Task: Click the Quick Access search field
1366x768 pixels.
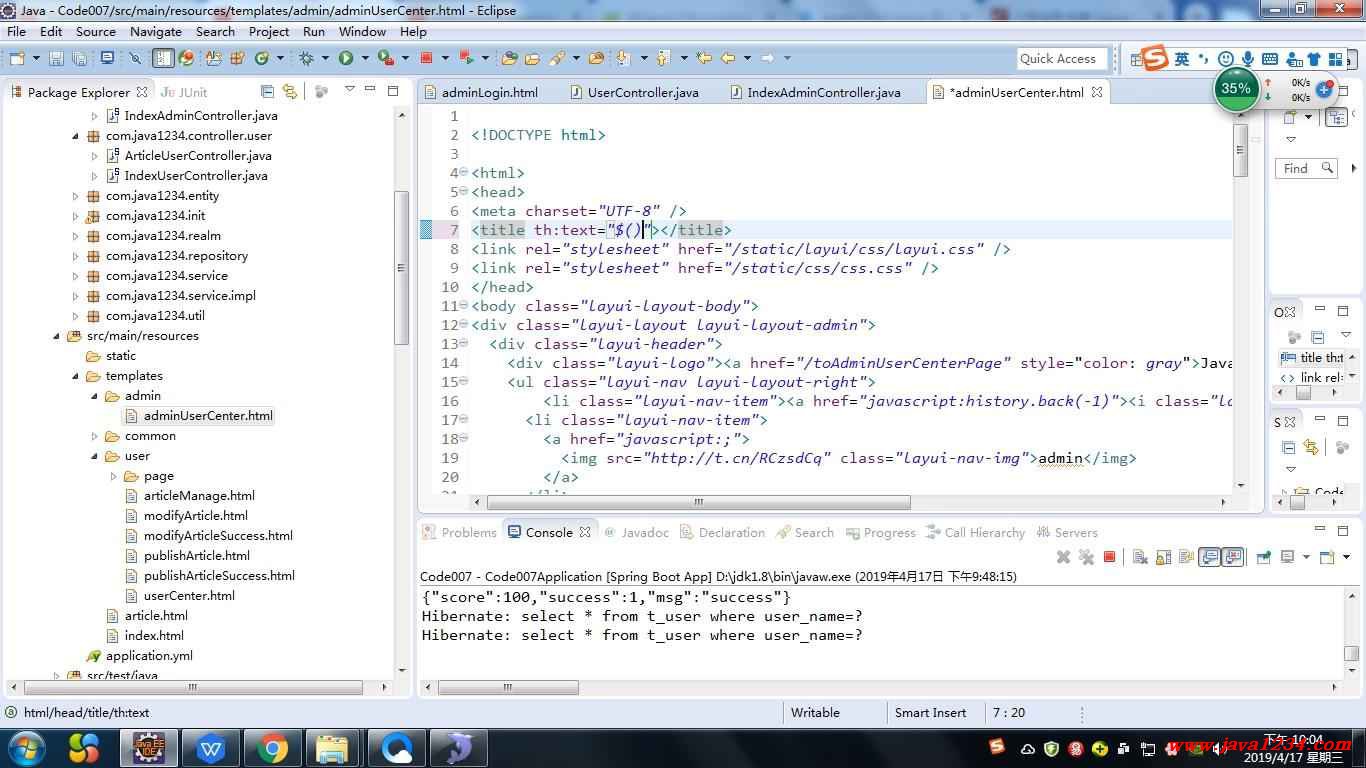Action: (1061, 58)
